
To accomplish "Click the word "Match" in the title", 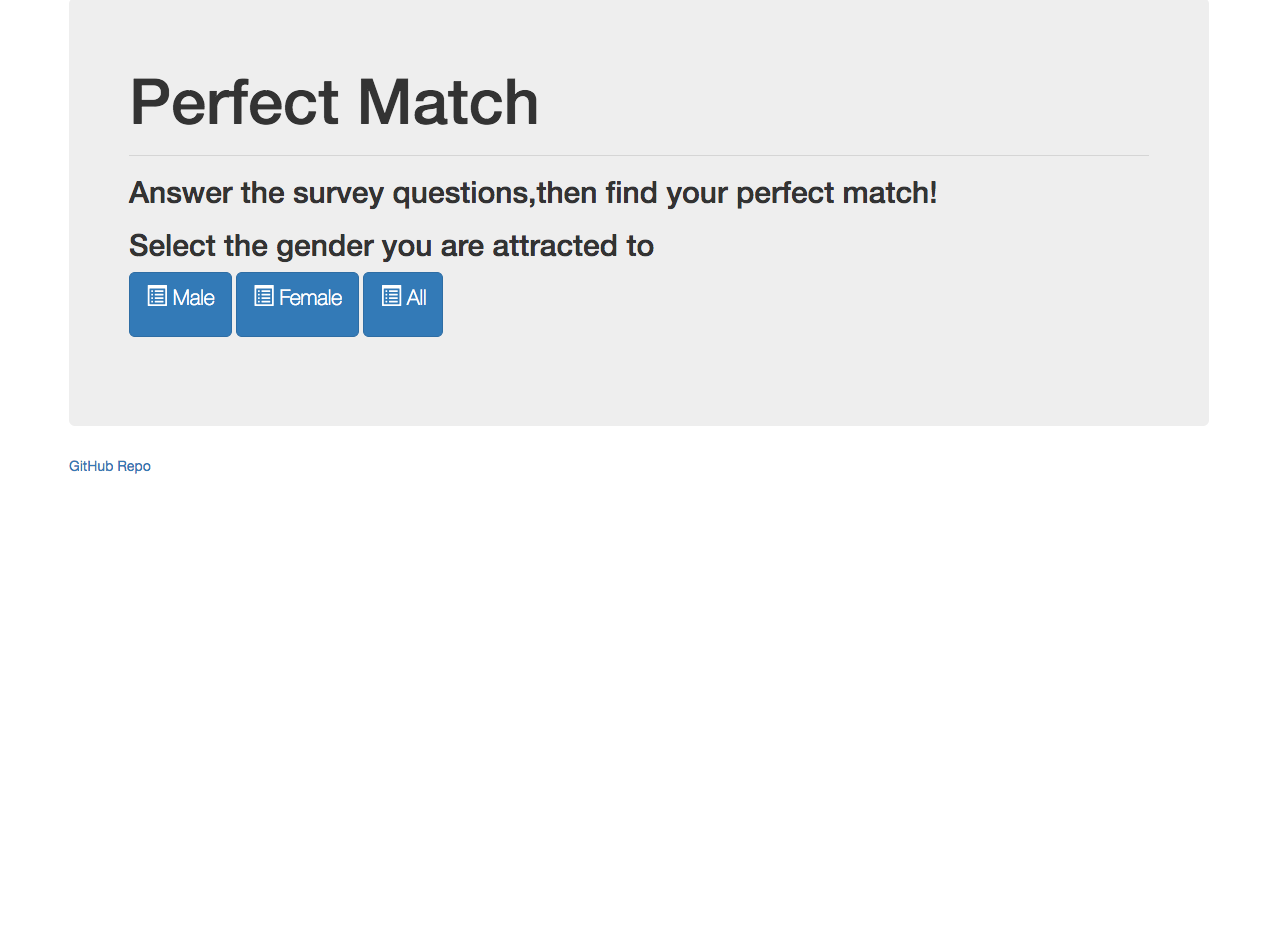I will (448, 102).
